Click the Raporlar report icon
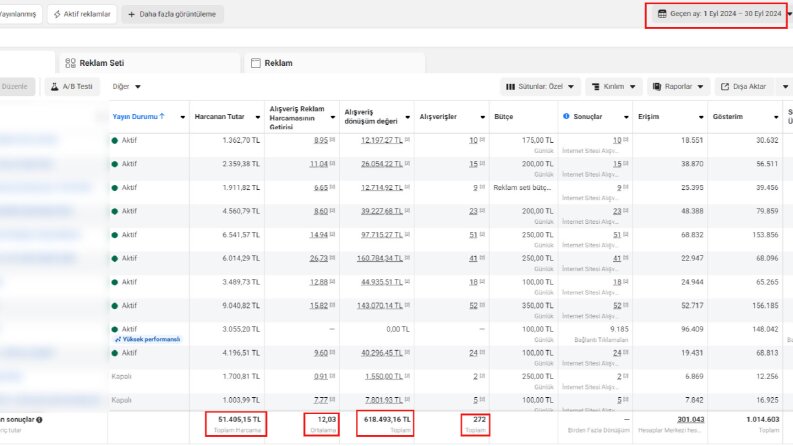This screenshot has height=446, width=793. point(656,86)
